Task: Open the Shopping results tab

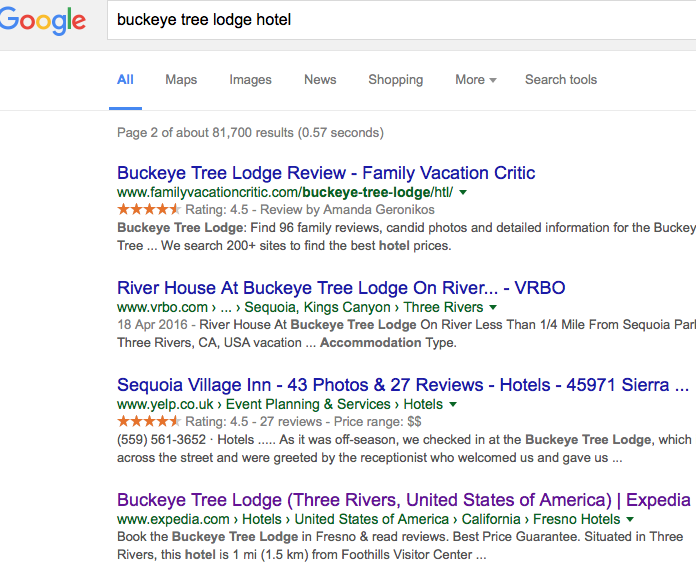Action: pyautogui.click(x=395, y=80)
